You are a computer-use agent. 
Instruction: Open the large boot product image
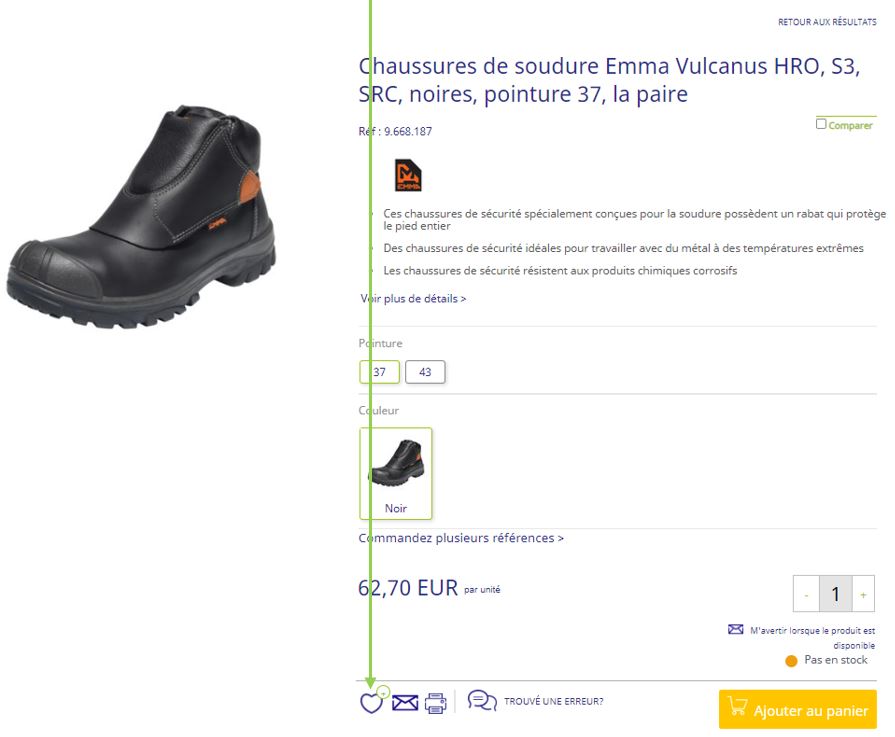[141, 217]
